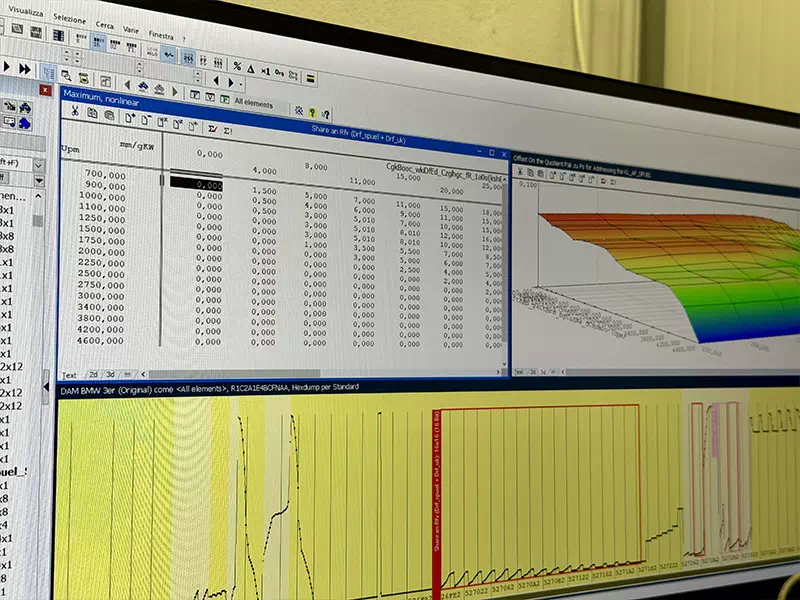Screen dimensions: 800x600
Task: Copy icon in Maximum nonlinear window toolbar
Action: pos(92,113)
